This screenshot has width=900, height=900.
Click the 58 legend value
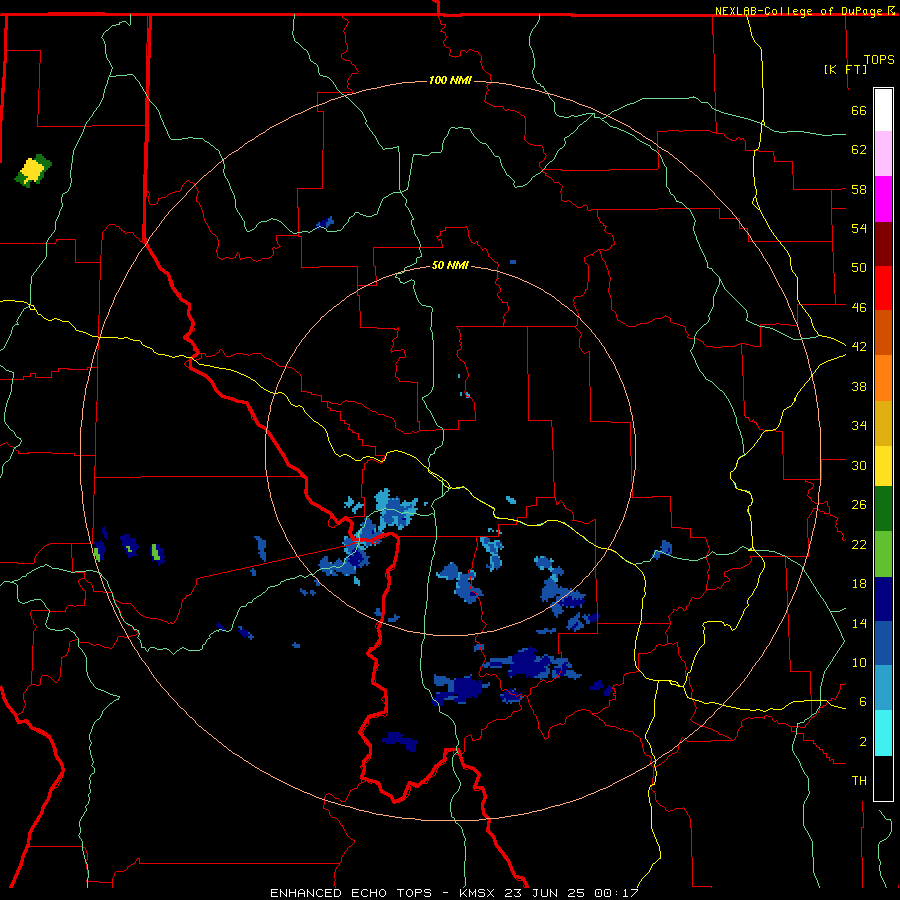(x=859, y=189)
